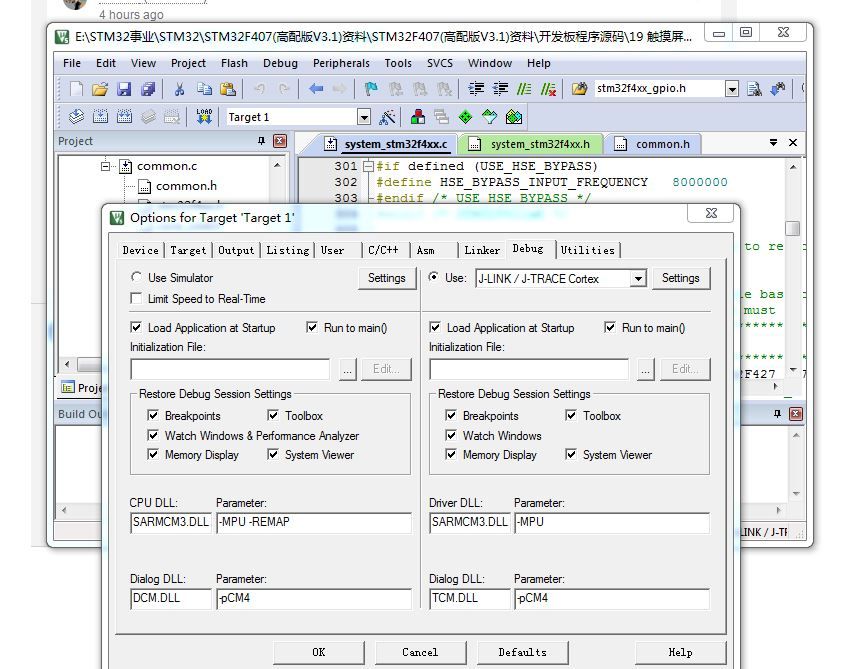Open Peripherals menu
The image size is (862, 669).
click(x=341, y=63)
